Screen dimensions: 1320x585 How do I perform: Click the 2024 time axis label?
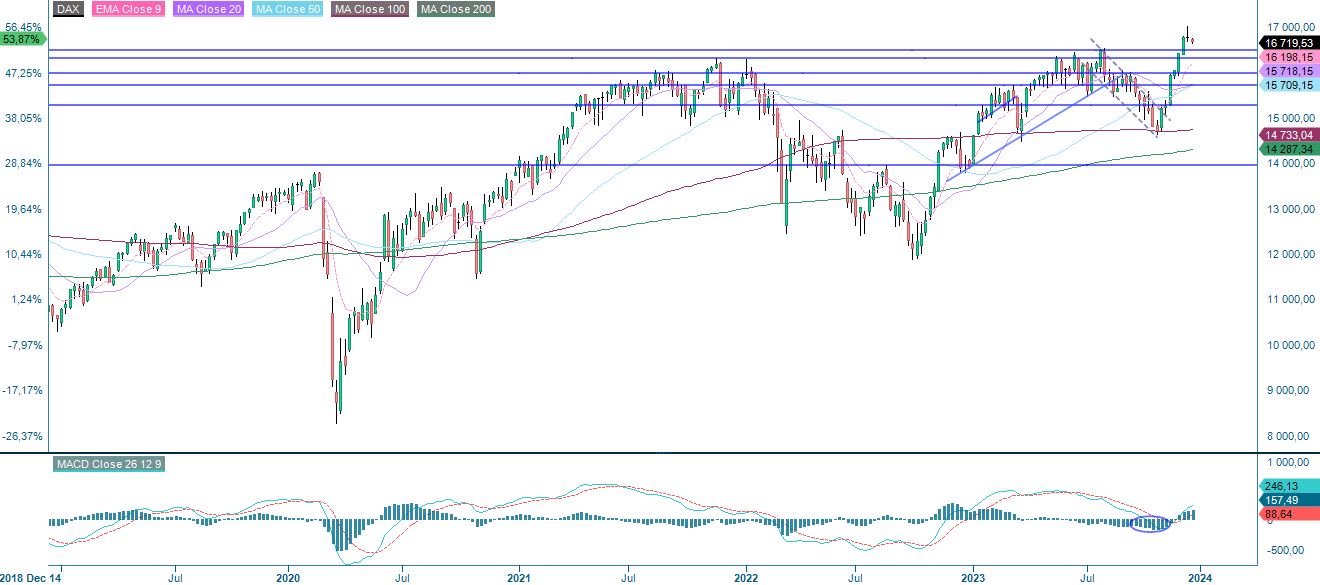pyautogui.click(x=1199, y=577)
